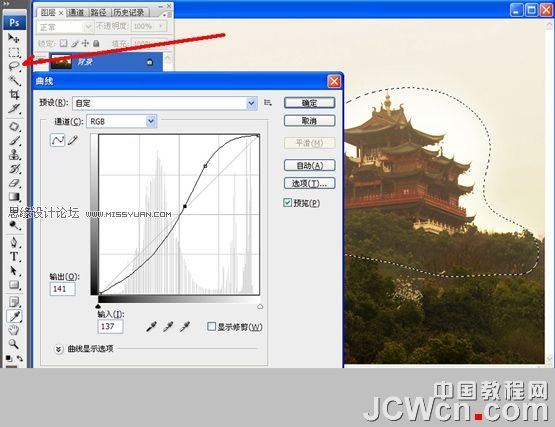Click the black input slider triangle
The image size is (555, 427).
[98, 306]
